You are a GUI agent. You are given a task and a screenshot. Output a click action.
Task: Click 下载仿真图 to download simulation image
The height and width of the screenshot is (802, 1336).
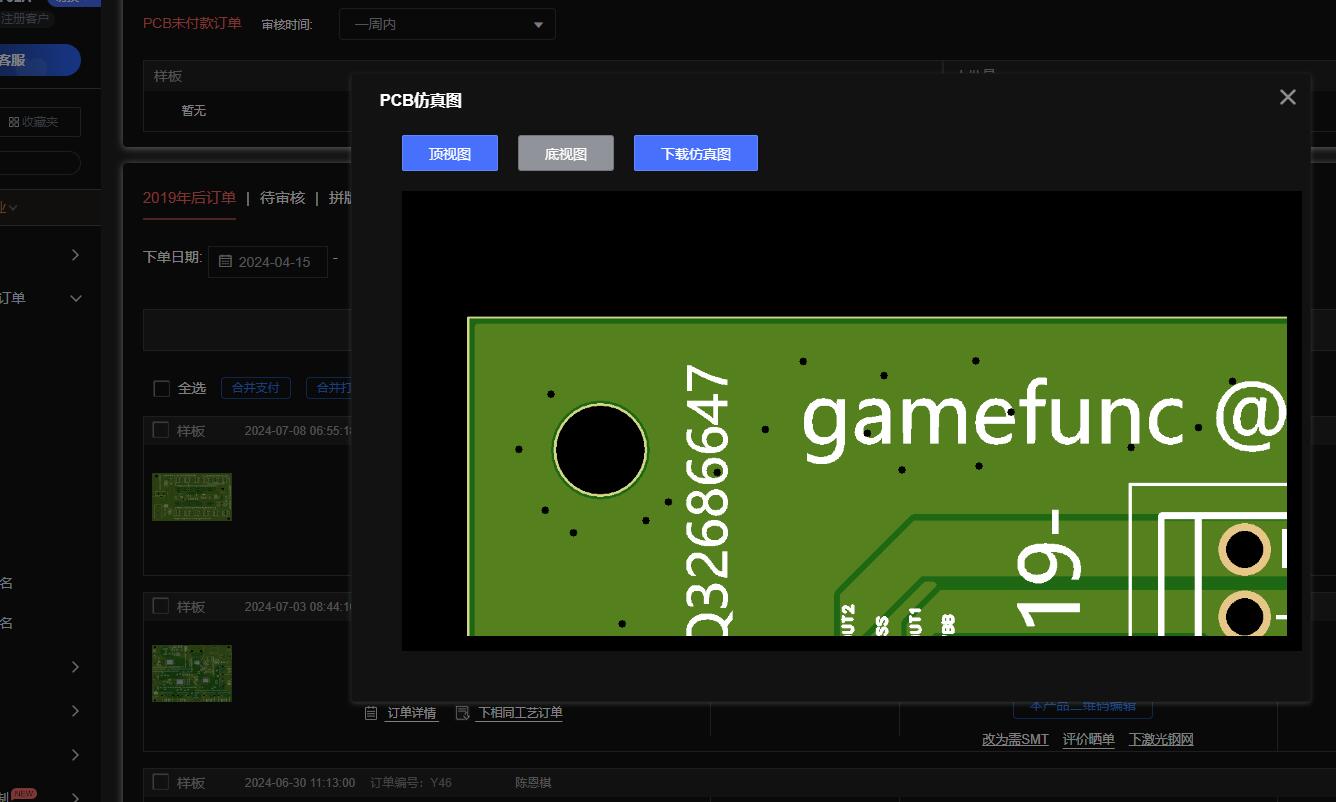[695, 153]
